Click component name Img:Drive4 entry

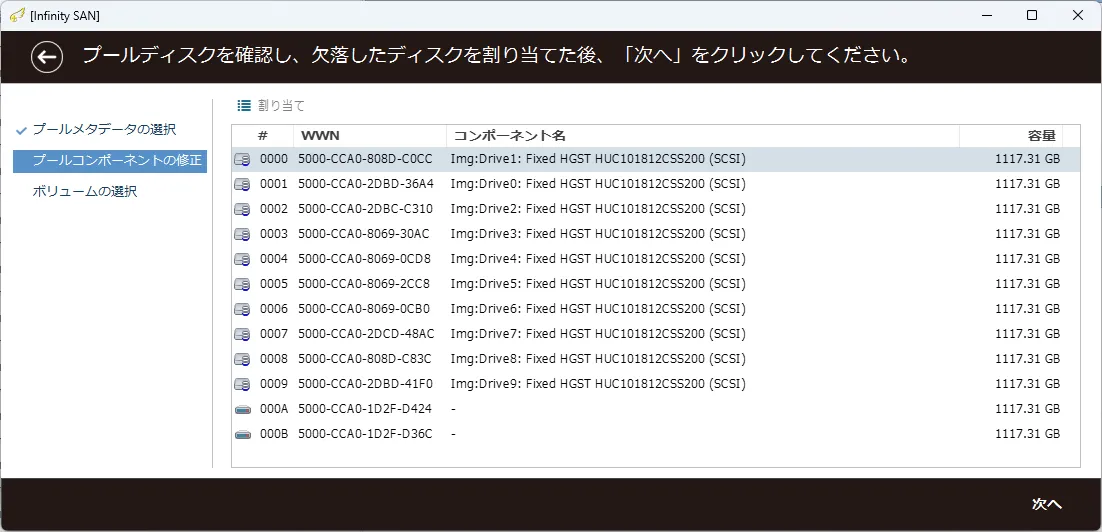click(x=598, y=259)
